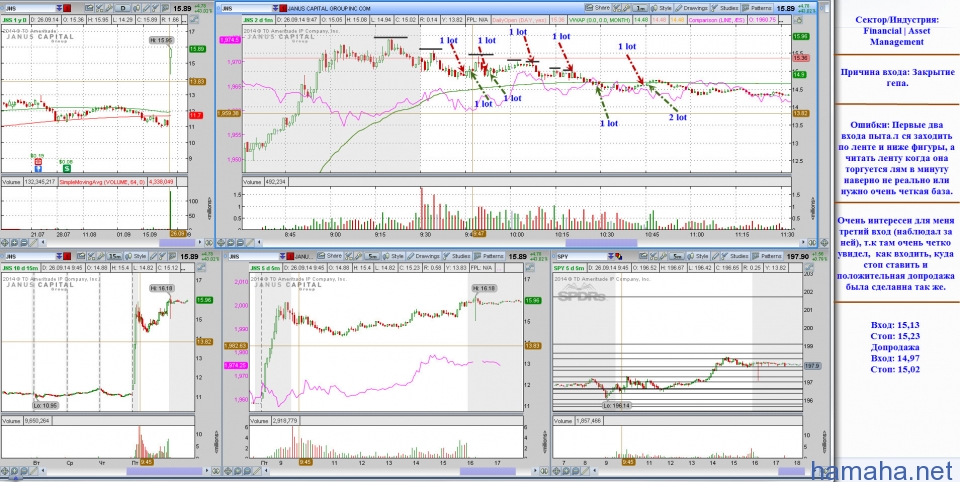Click wrench icon in JNS 15m chart
Screen dimensions: 960x482
pyautogui.click(x=100, y=256)
